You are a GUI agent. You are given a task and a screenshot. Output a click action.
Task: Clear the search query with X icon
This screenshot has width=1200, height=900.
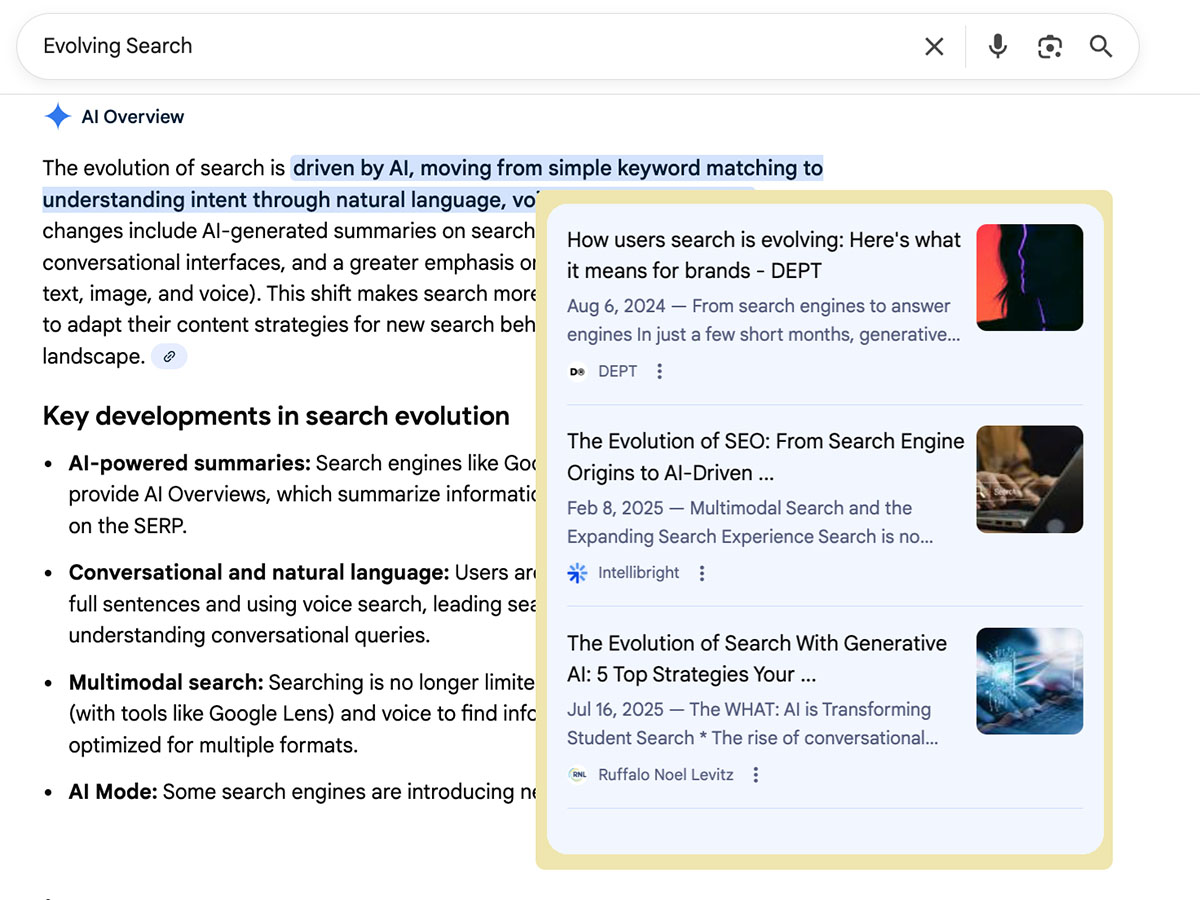coord(934,47)
